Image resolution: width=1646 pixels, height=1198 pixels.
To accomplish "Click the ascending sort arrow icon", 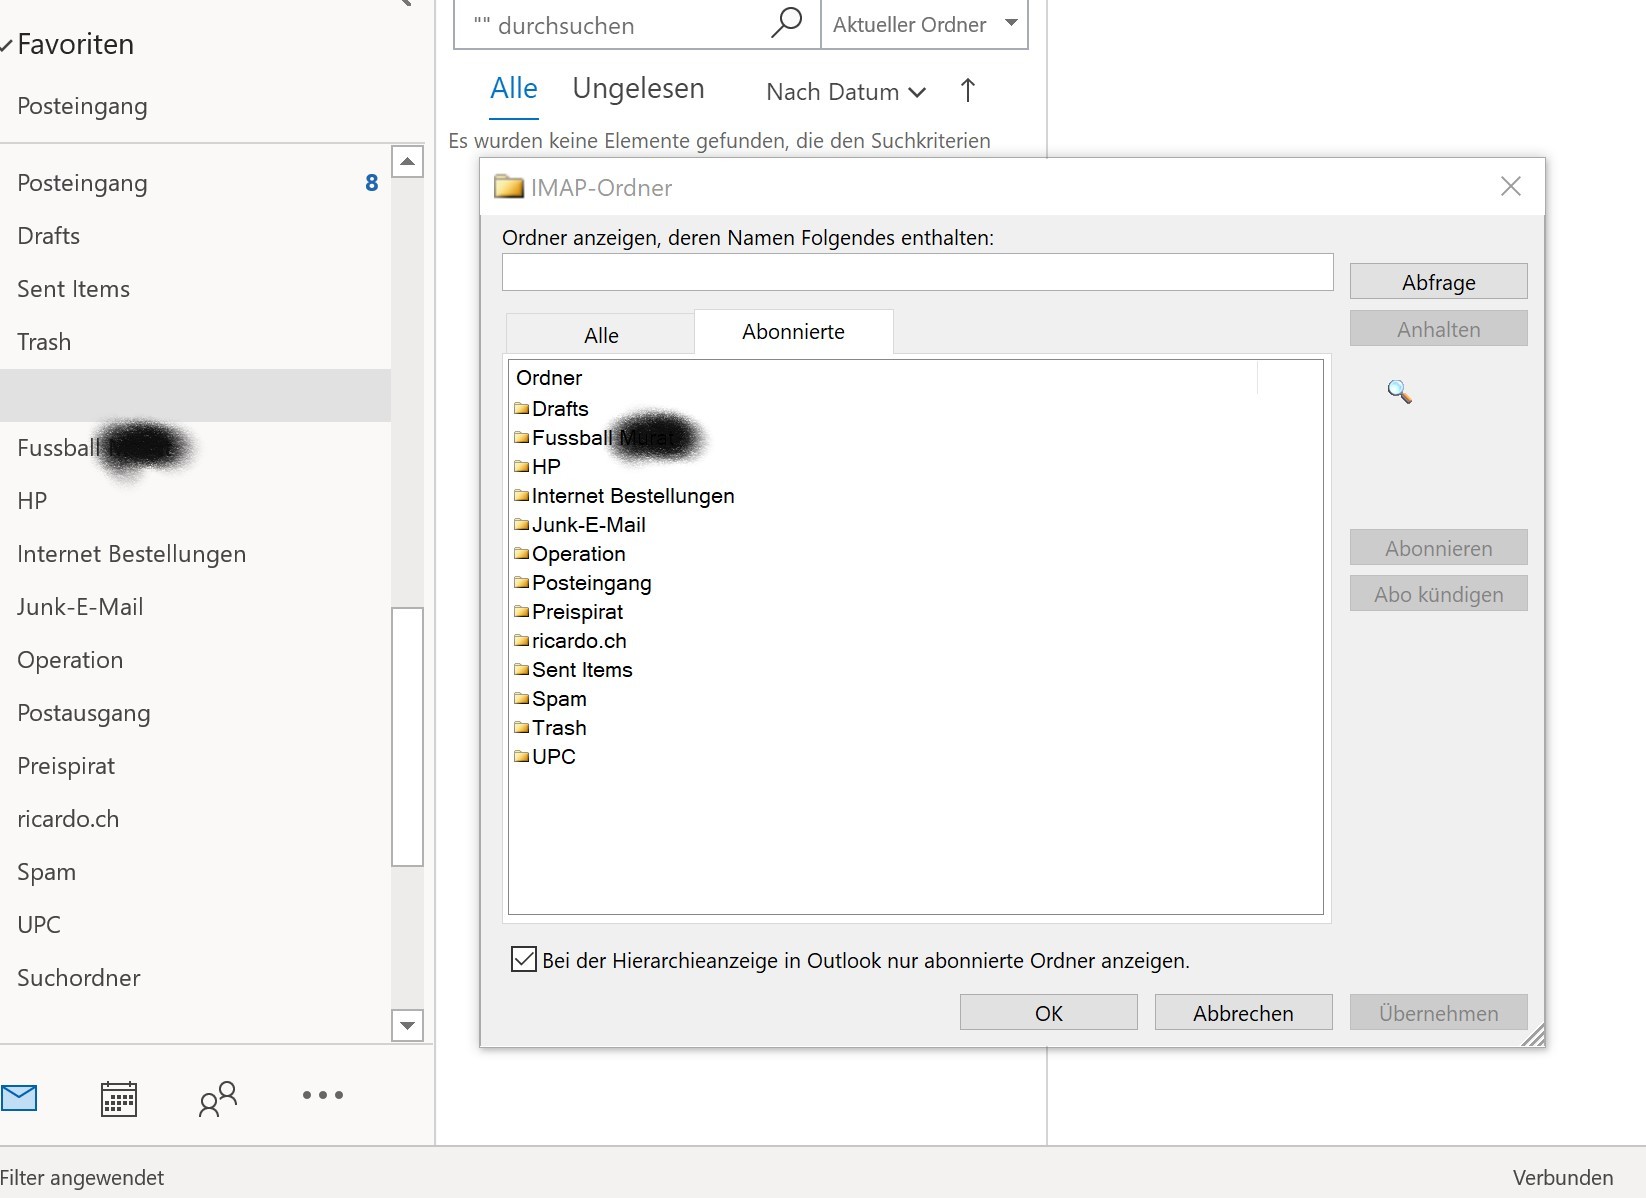I will coord(967,91).
